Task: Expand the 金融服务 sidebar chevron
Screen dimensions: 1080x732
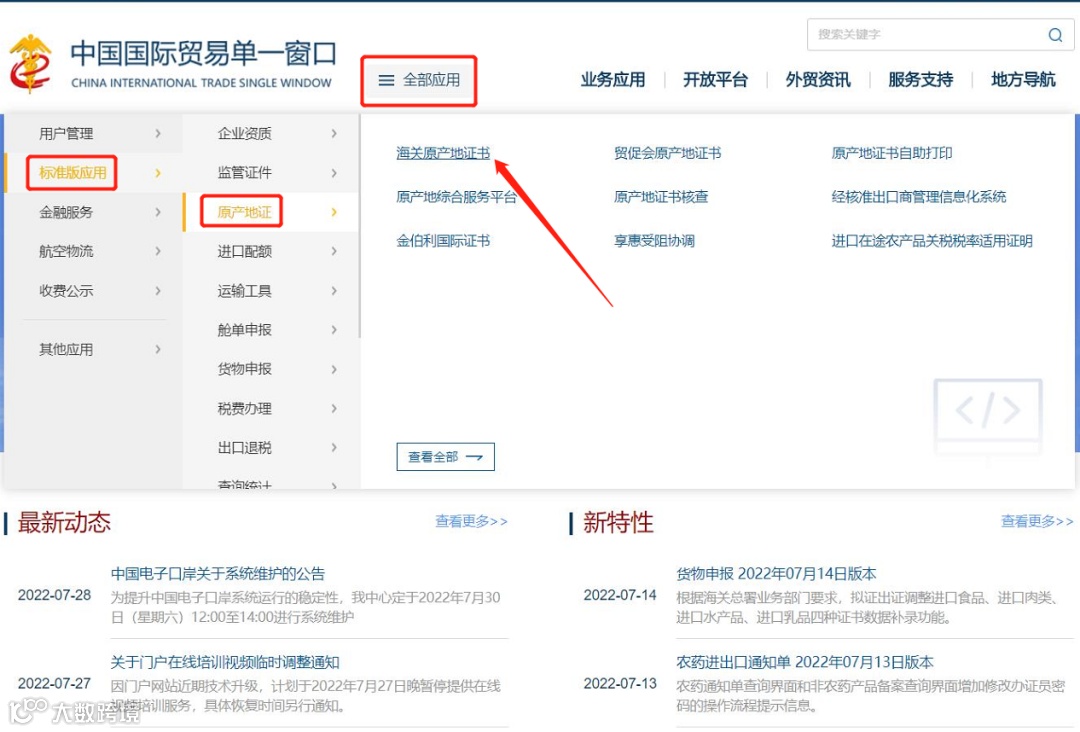Action: (160, 212)
